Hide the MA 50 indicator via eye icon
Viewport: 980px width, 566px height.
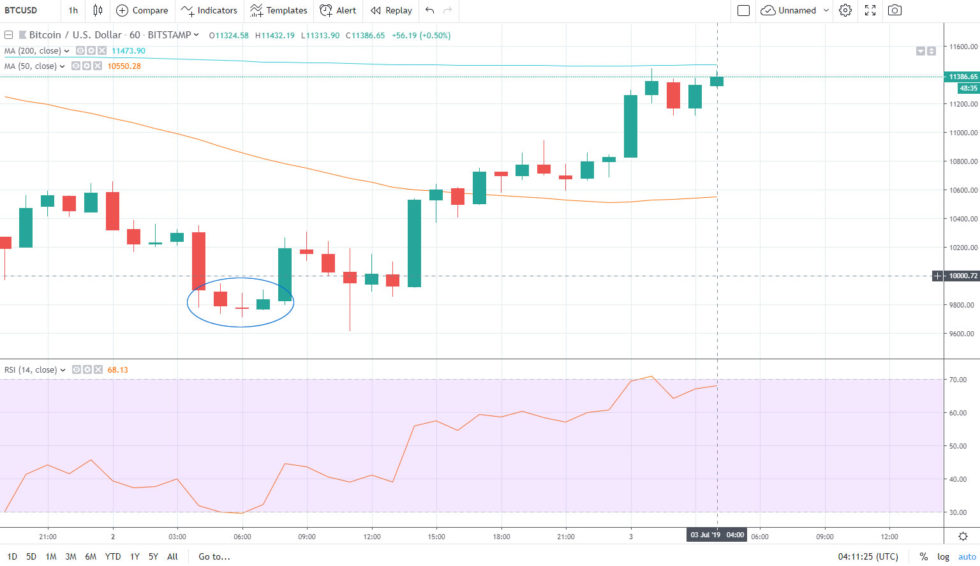pos(76,66)
